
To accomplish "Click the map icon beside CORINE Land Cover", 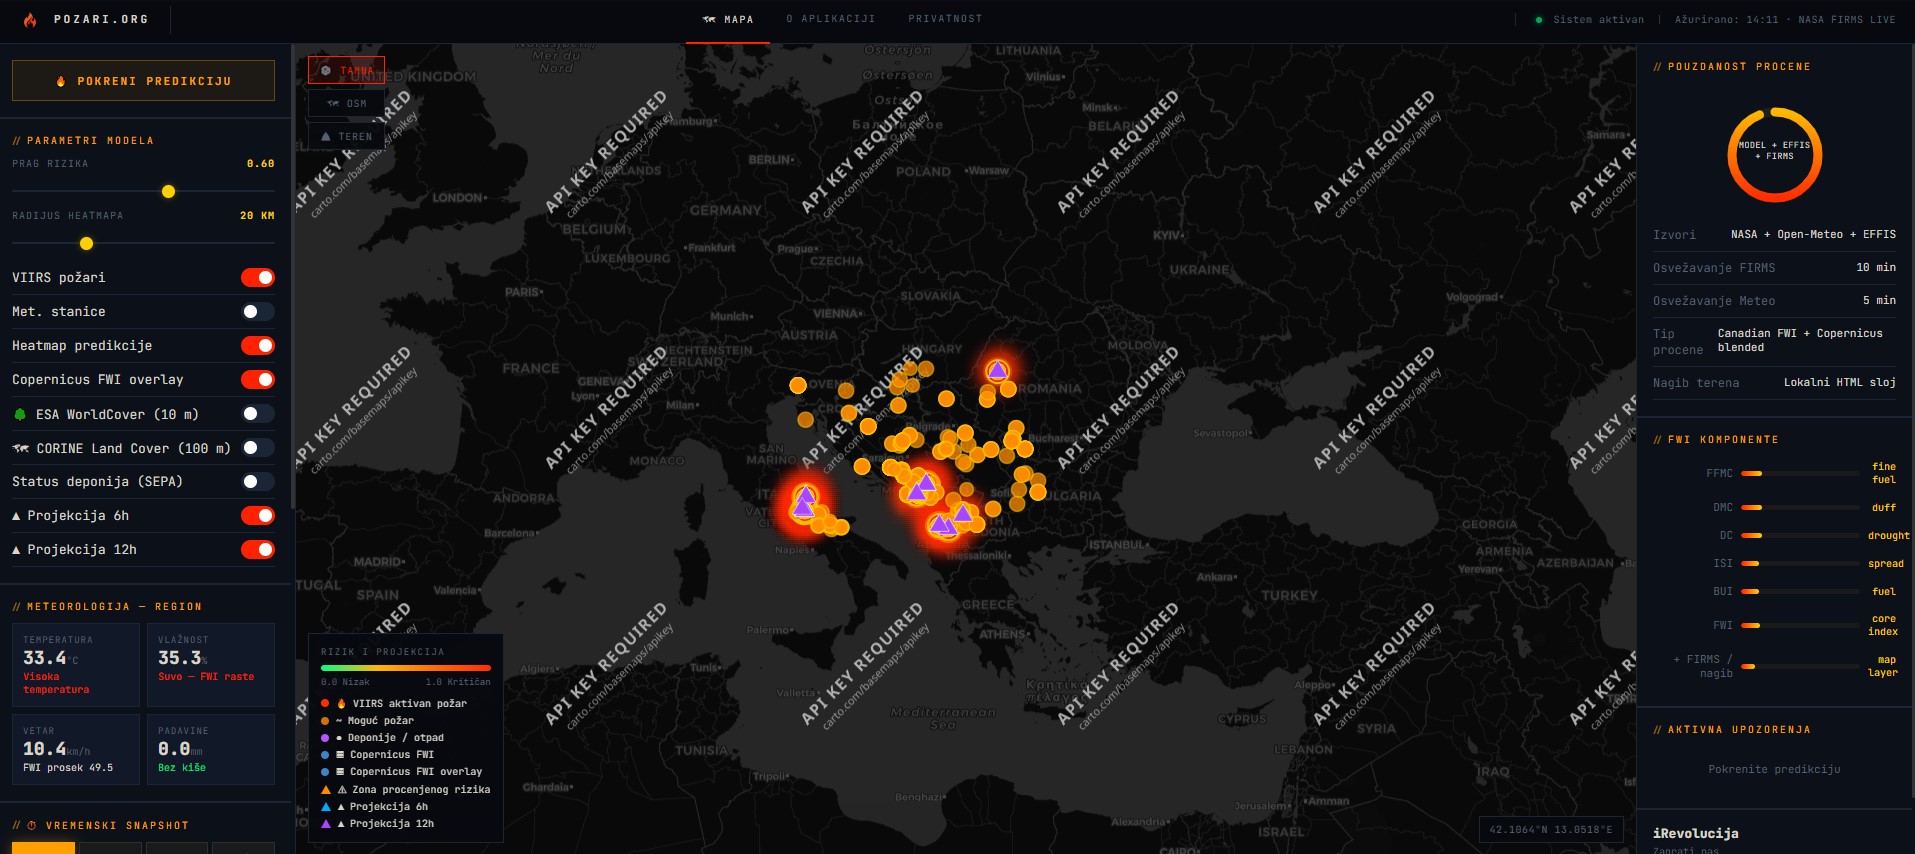I will [x=20, y=448].
